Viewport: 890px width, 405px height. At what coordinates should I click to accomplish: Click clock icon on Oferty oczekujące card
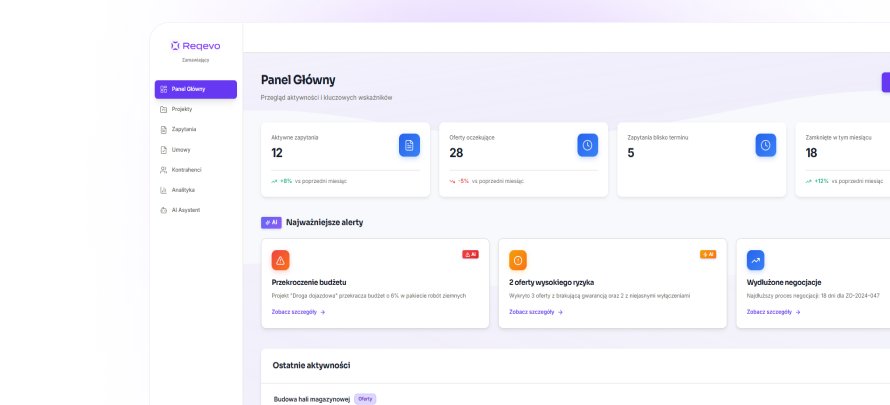tap(587, 145)
